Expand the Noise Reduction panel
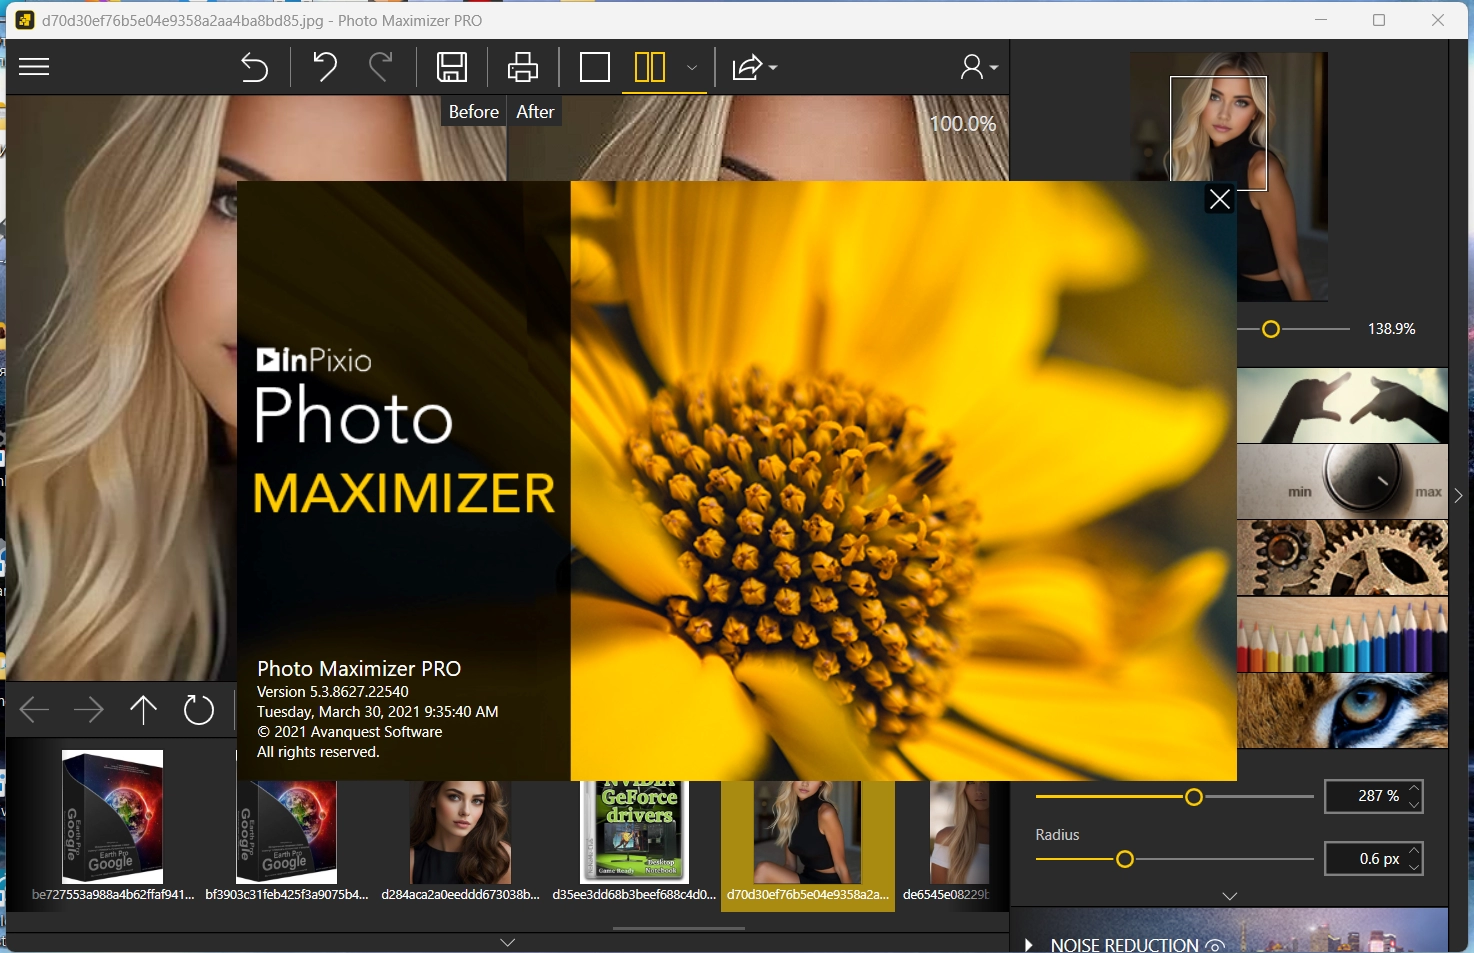Screen dimensions: 1474x953 click(x=1028, y=945)
